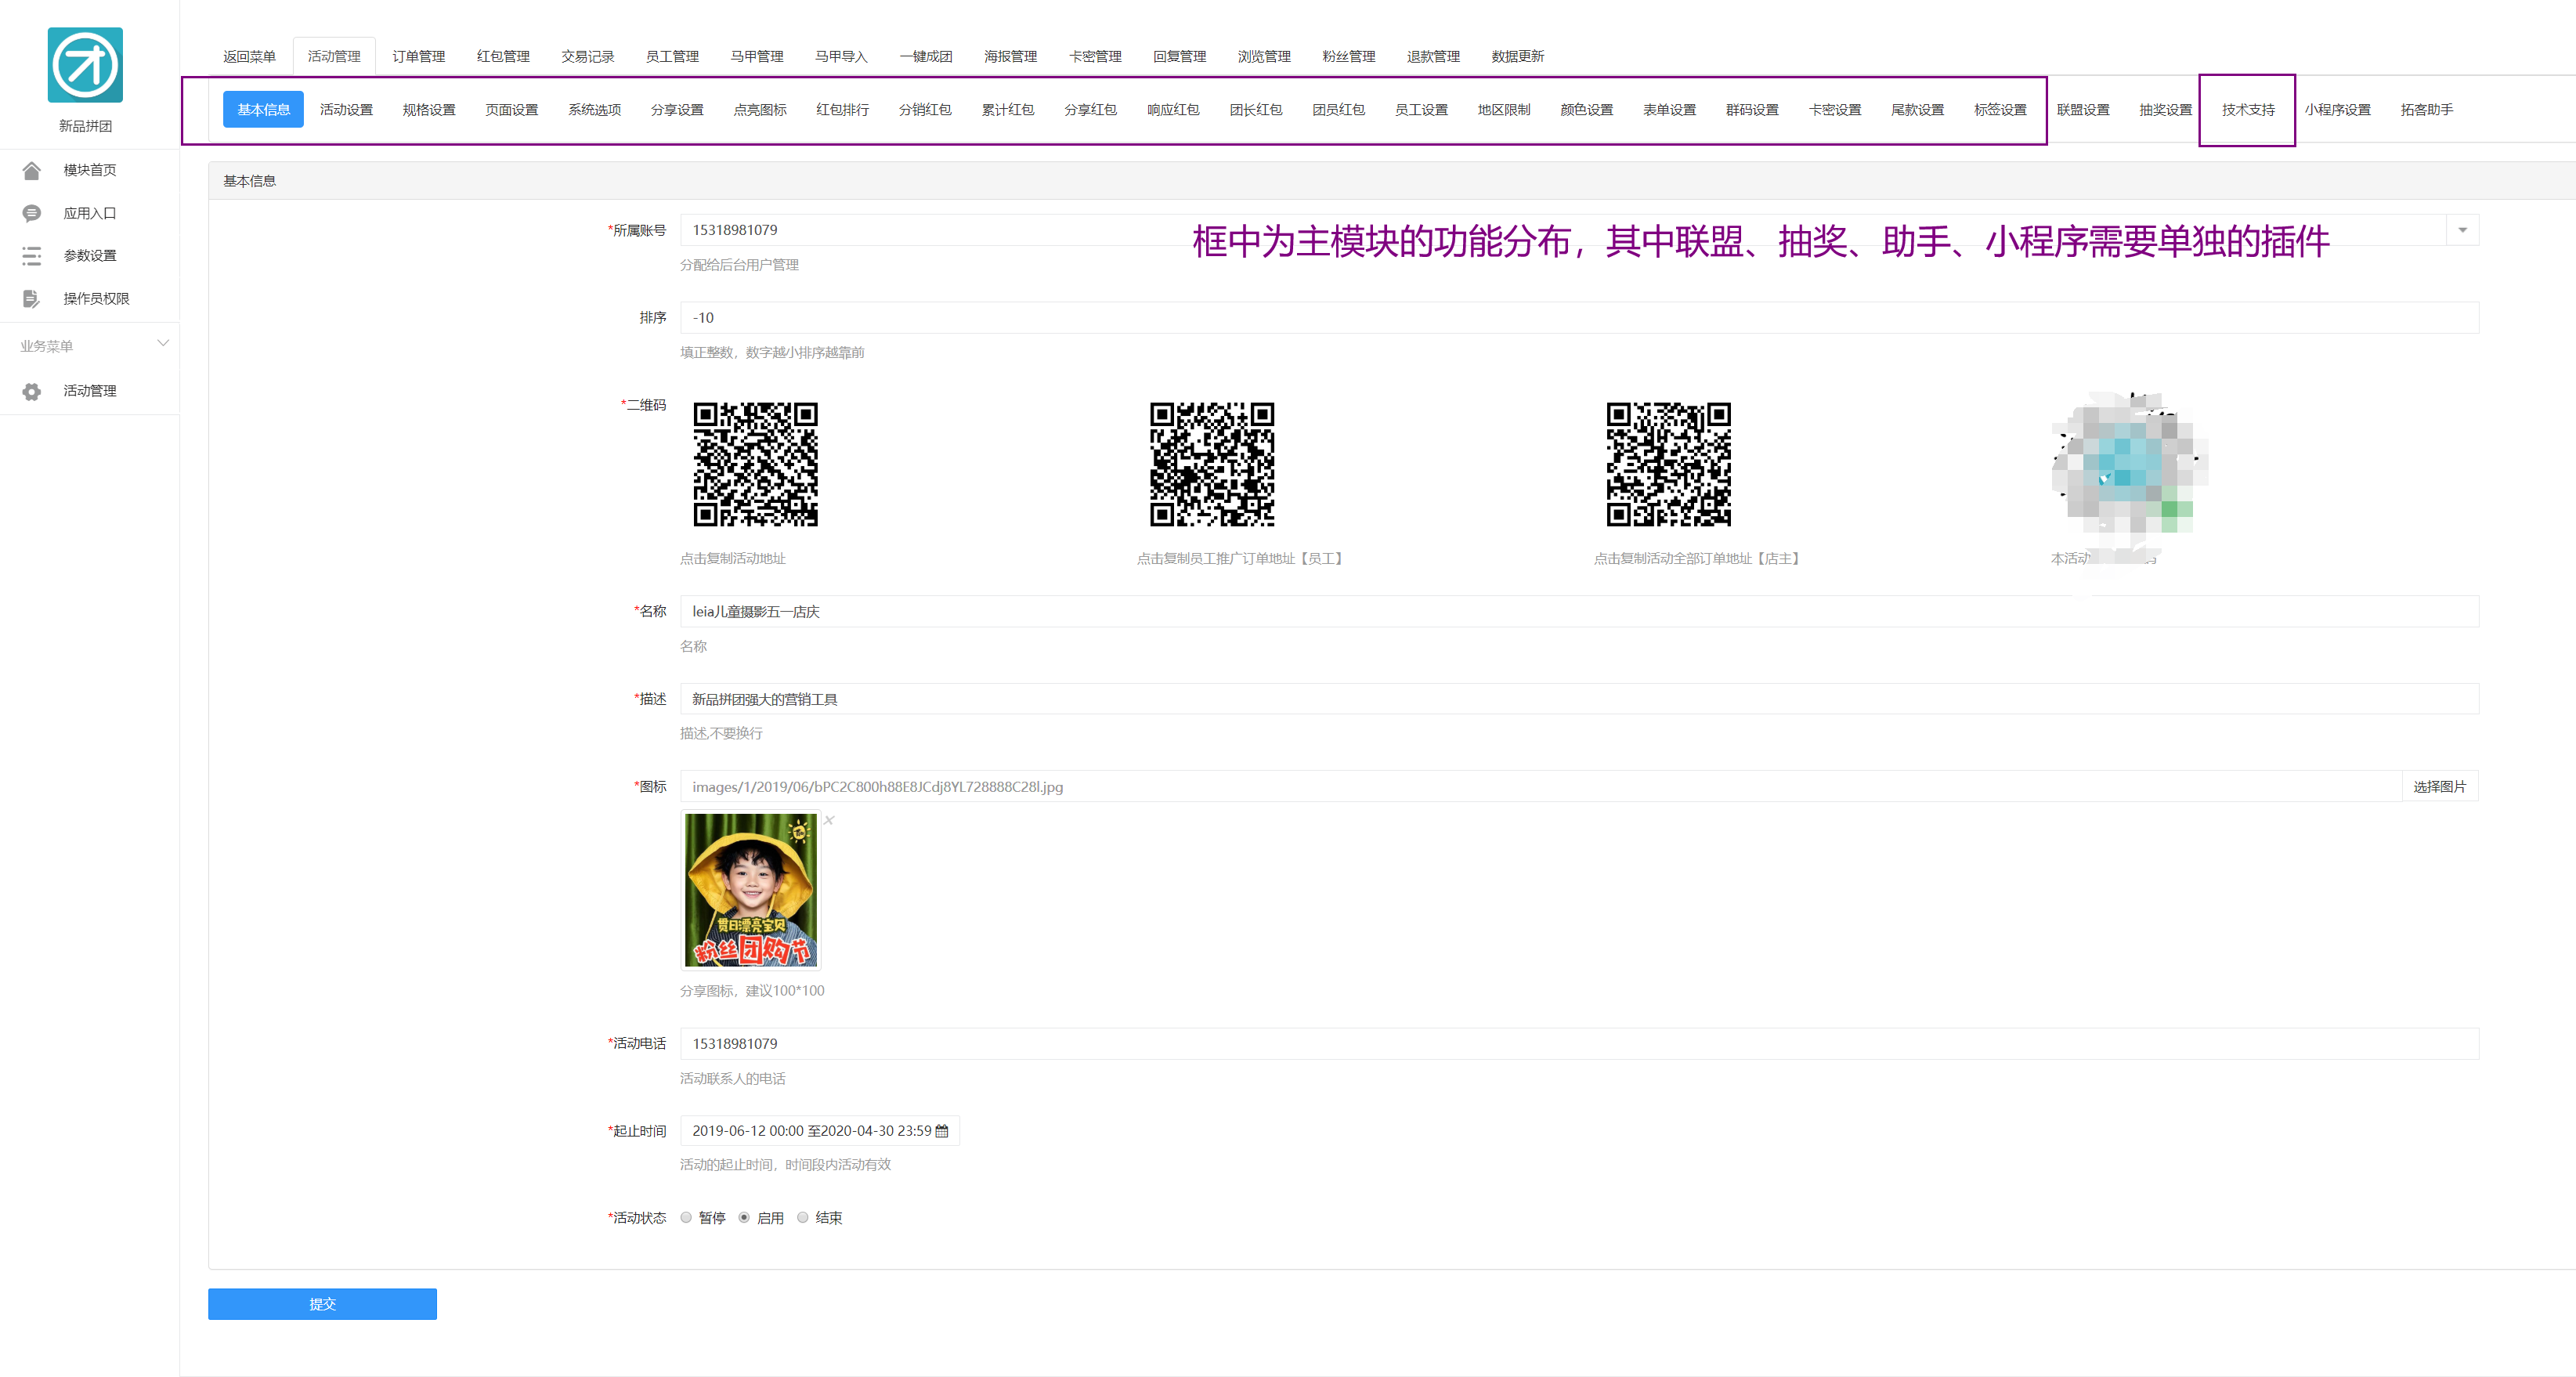Click the 新品拼团 app logo icon
2576x1377 pixels.
85,65
